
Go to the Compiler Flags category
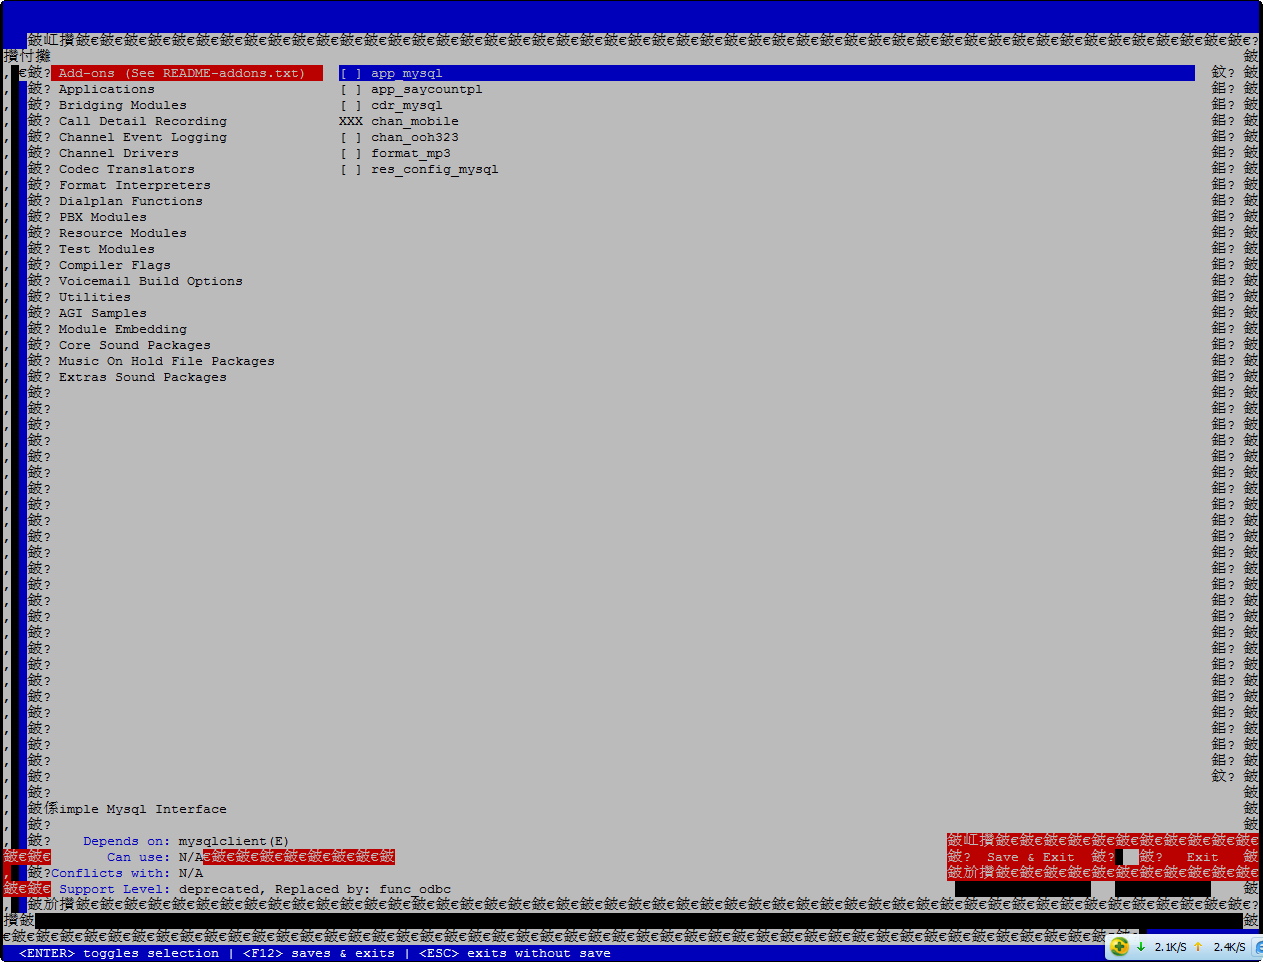(115, 265)
